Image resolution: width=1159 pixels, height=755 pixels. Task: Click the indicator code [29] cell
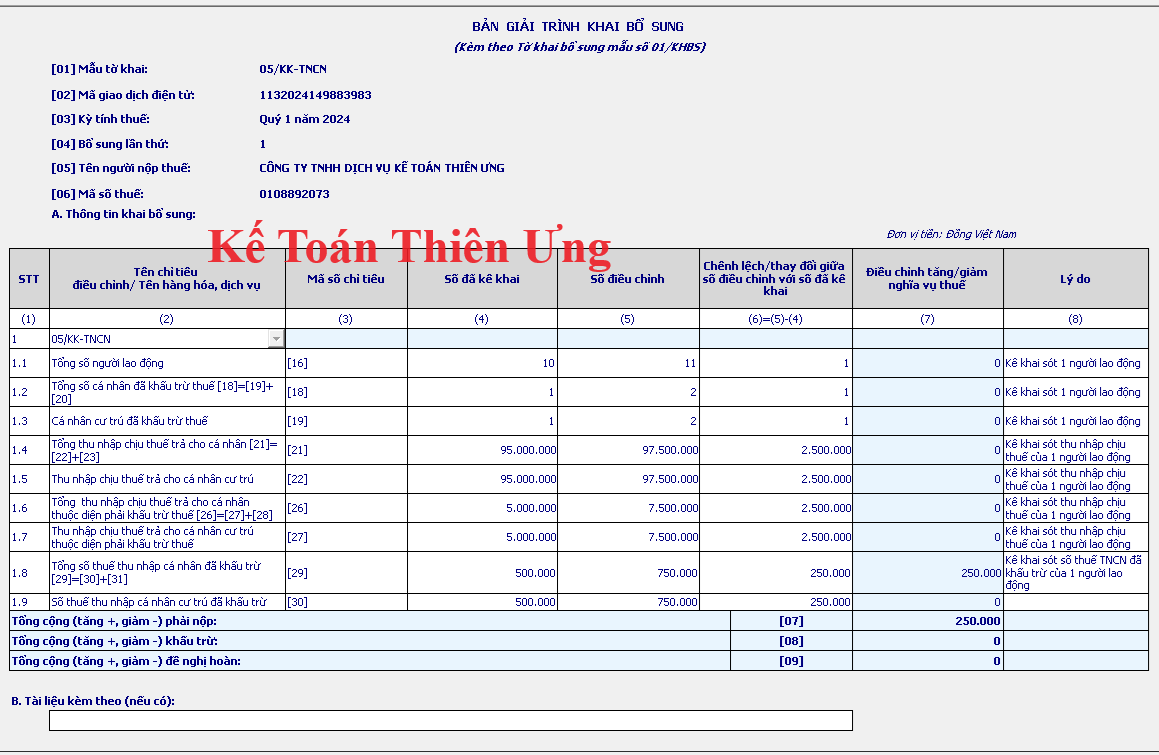[x=346, y=572]
